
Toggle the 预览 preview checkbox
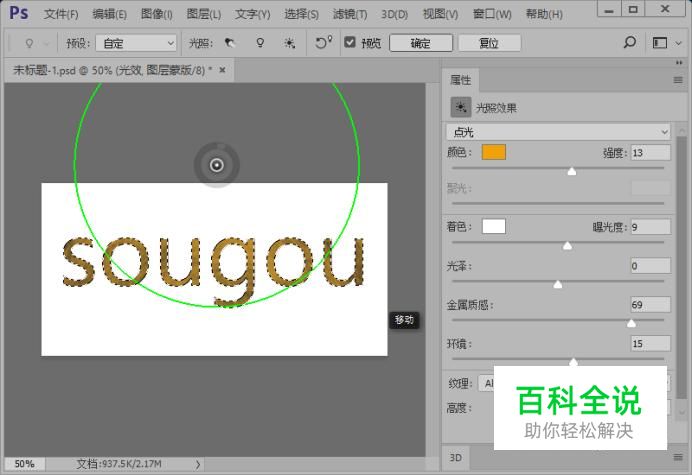(350, 42)
